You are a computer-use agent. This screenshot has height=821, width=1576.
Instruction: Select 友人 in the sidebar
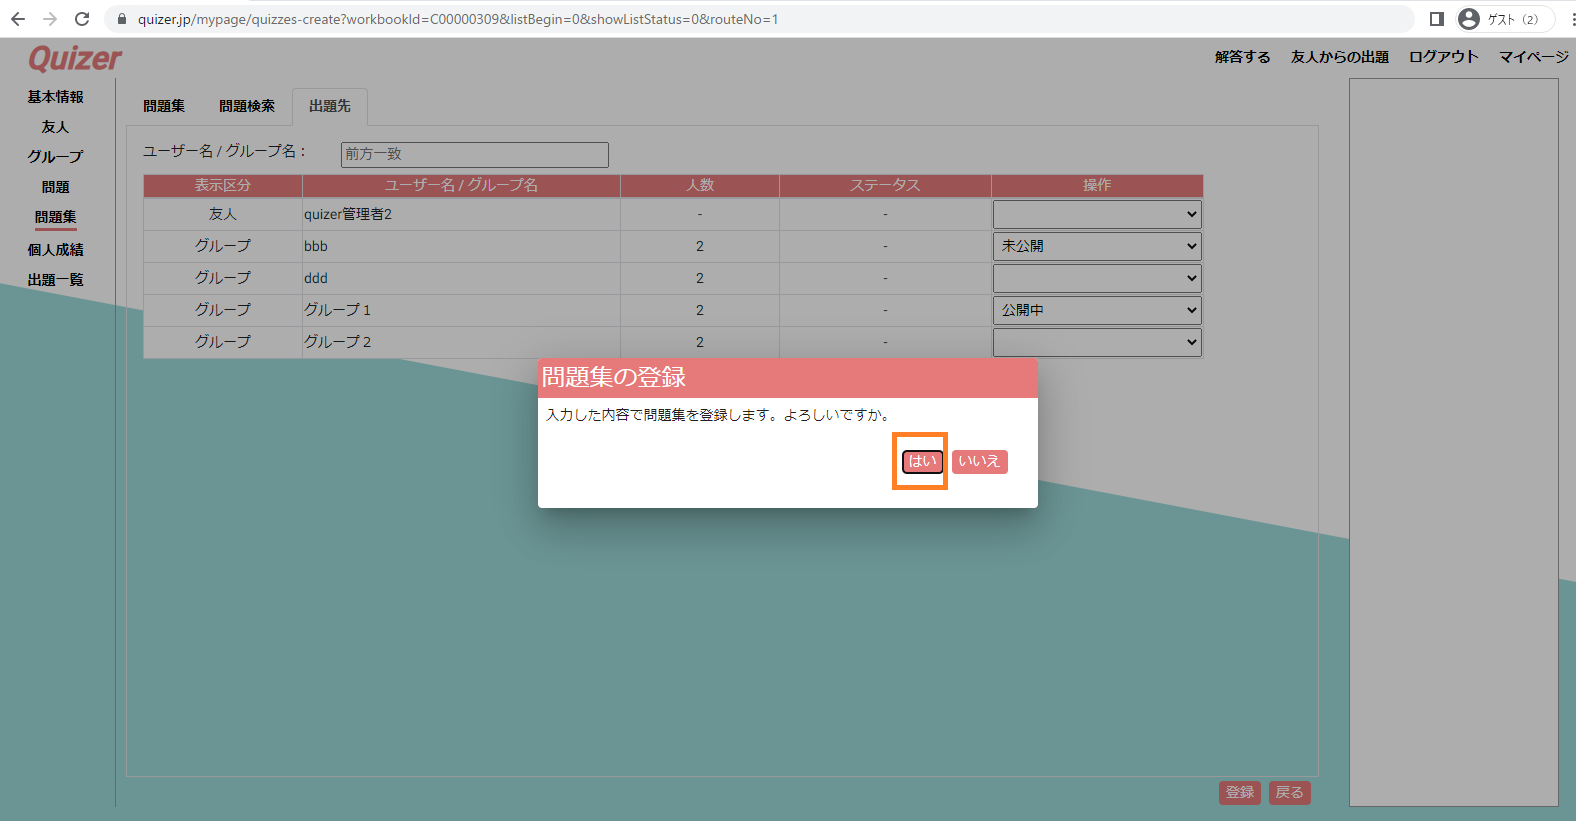56,127
